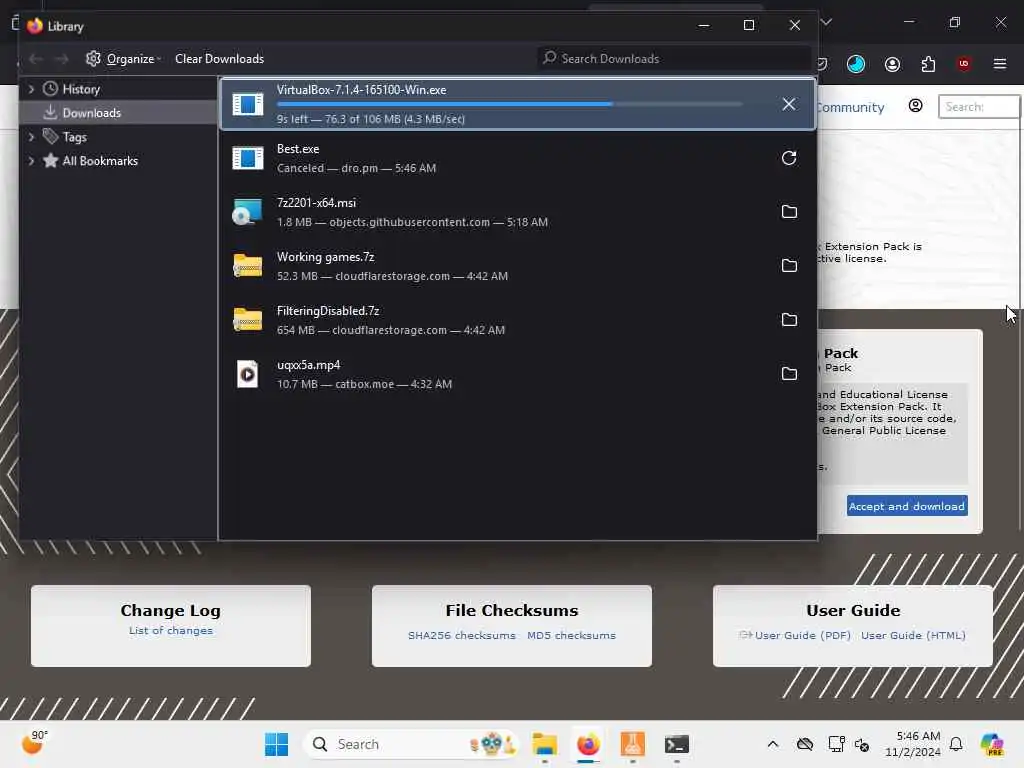Open the Firefox hamburger menu

[x=1000, y=64]
